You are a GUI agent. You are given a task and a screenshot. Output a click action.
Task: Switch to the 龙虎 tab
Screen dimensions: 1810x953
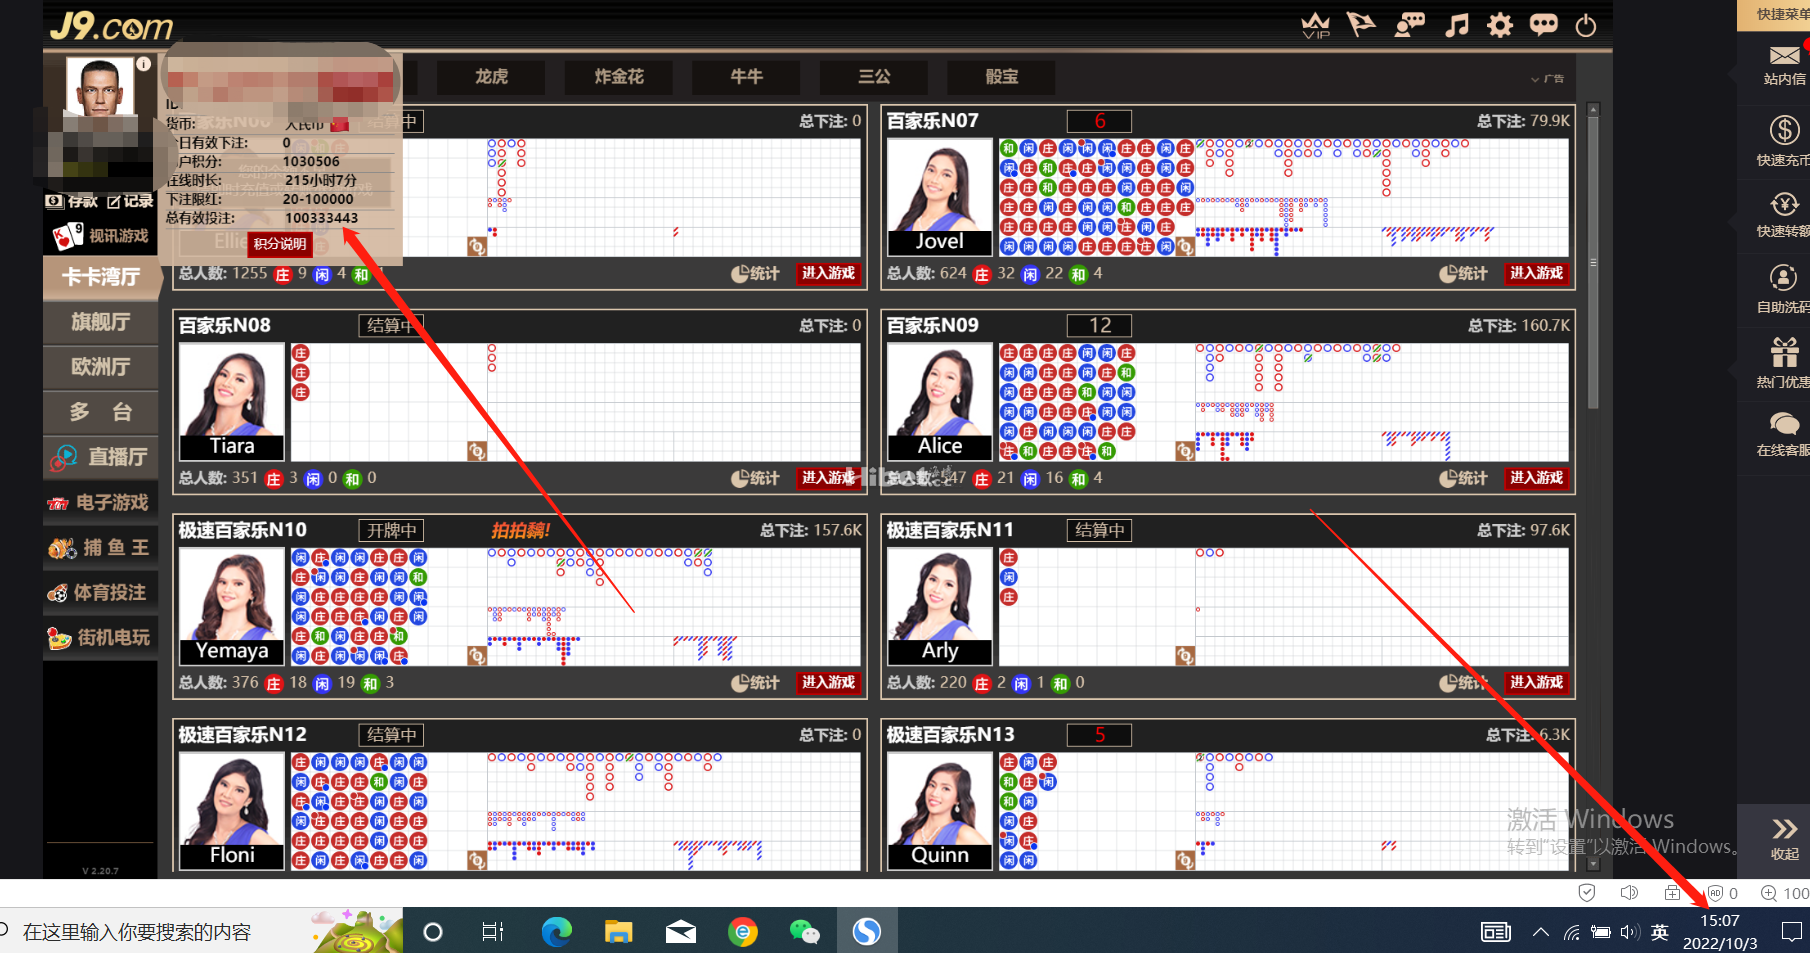pos(491,77)
